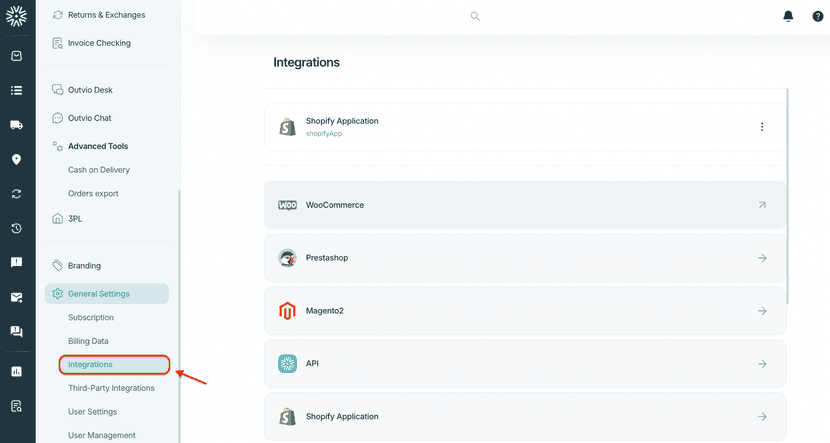Open the API integration row
830x443 pixels.
point(525,364)
